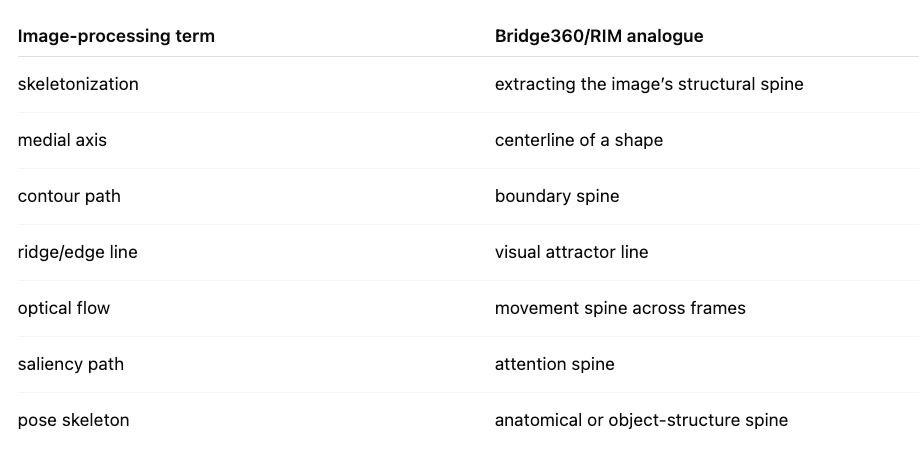Select the attention spine cell

point(554,364)
